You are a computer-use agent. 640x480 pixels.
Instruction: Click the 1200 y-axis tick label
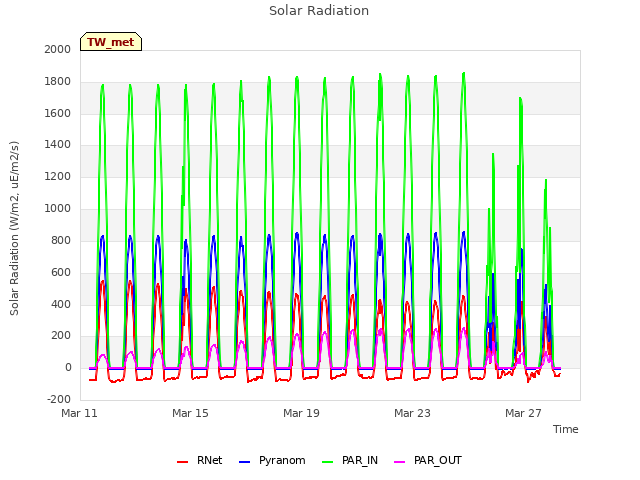click(58, 177)
